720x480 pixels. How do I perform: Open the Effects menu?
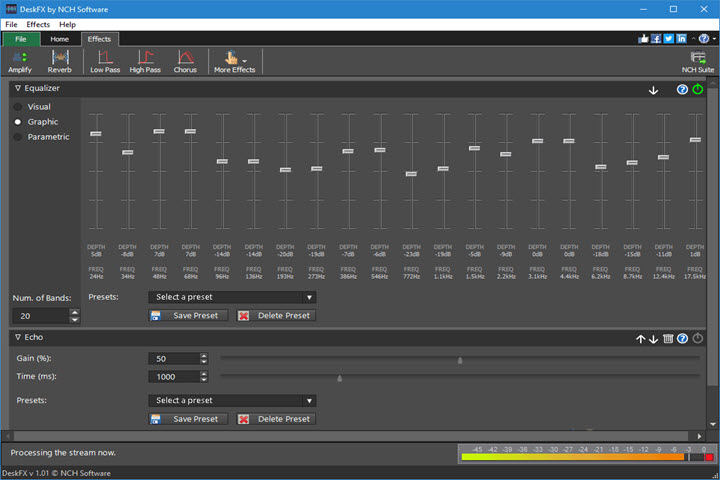[x=38, y=24]
